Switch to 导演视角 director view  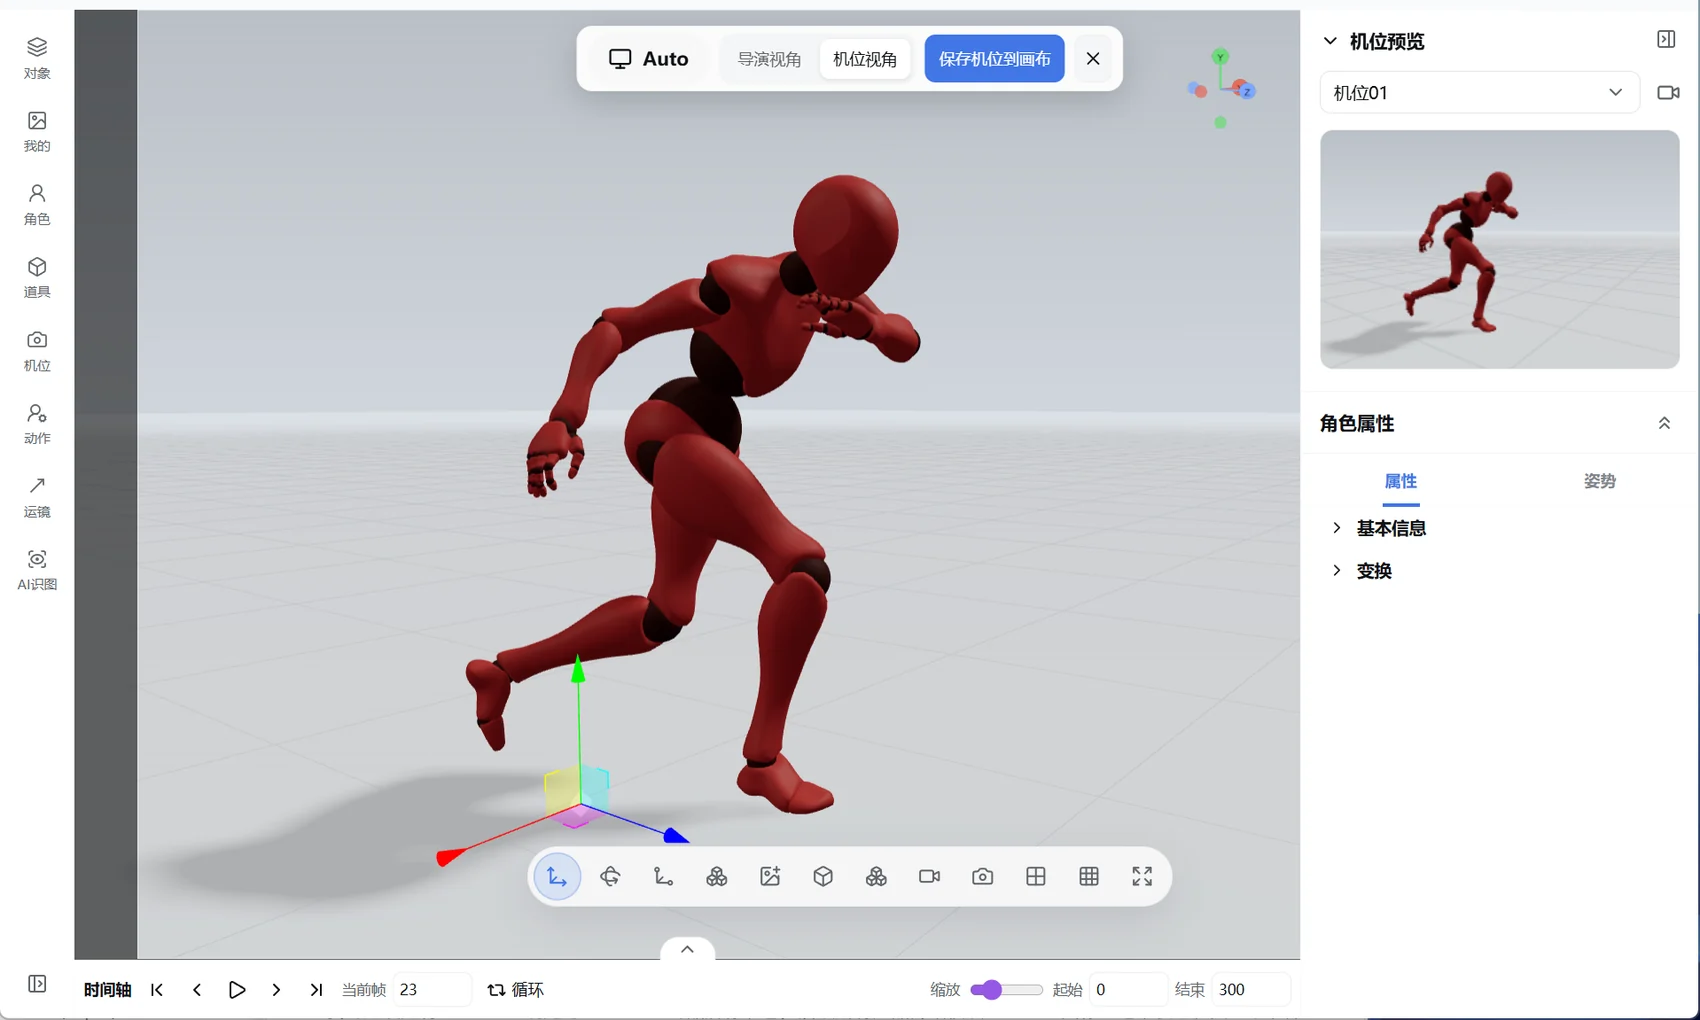coord(769,59)
